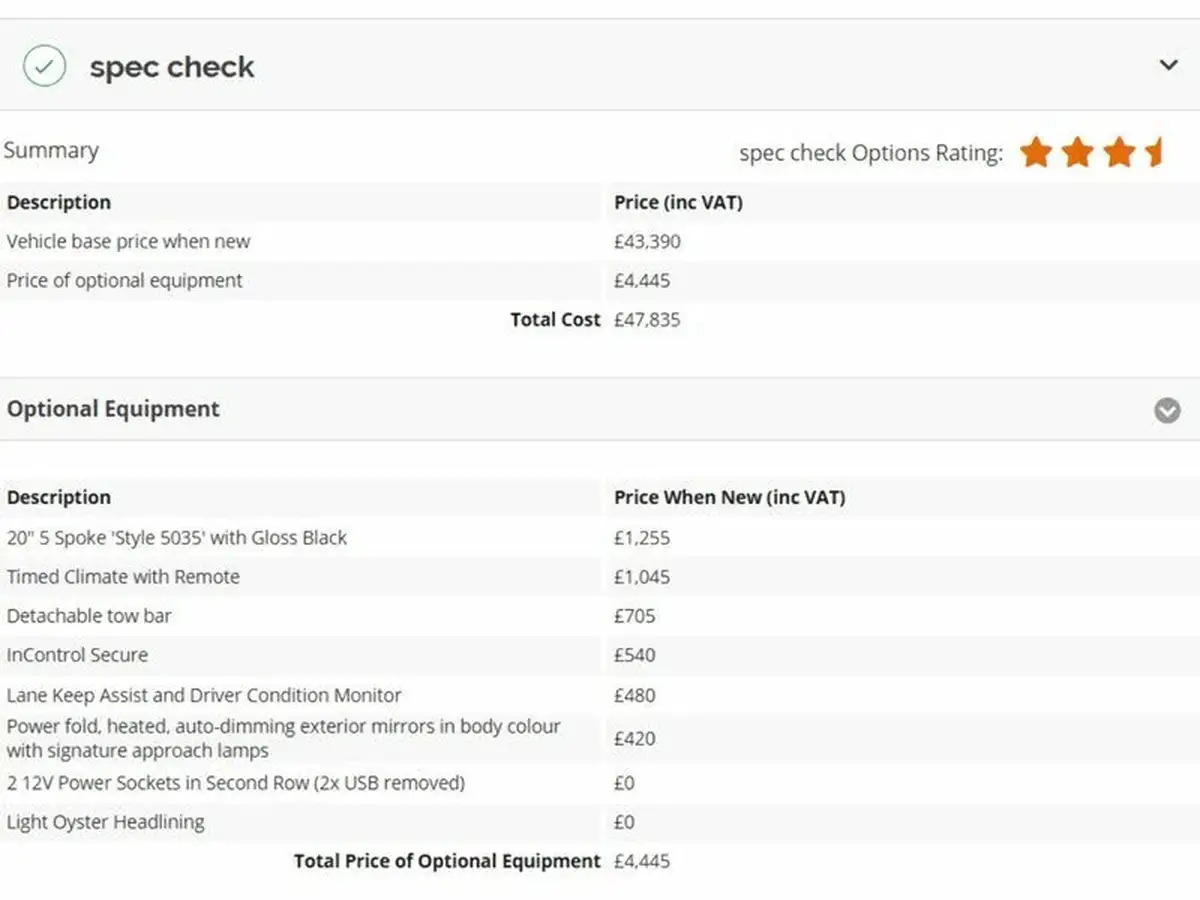Click the first orange rating star

[x=1036, y=153]
